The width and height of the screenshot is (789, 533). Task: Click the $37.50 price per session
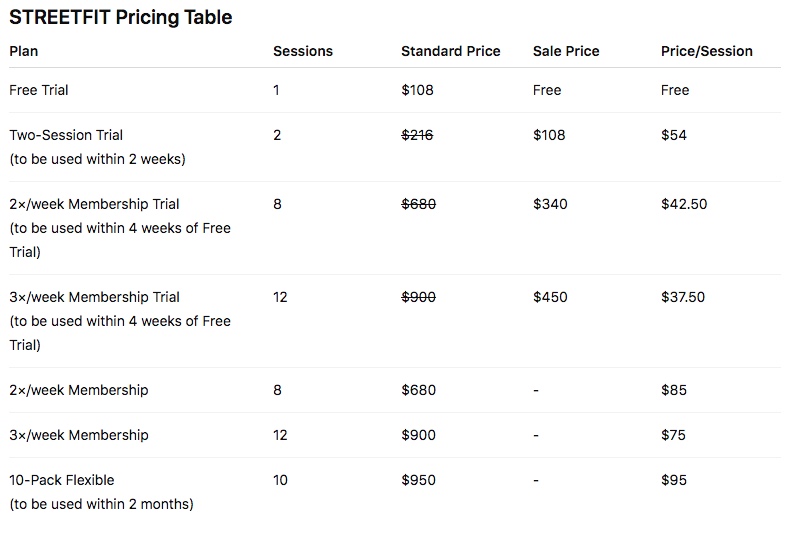click(683, 297)
